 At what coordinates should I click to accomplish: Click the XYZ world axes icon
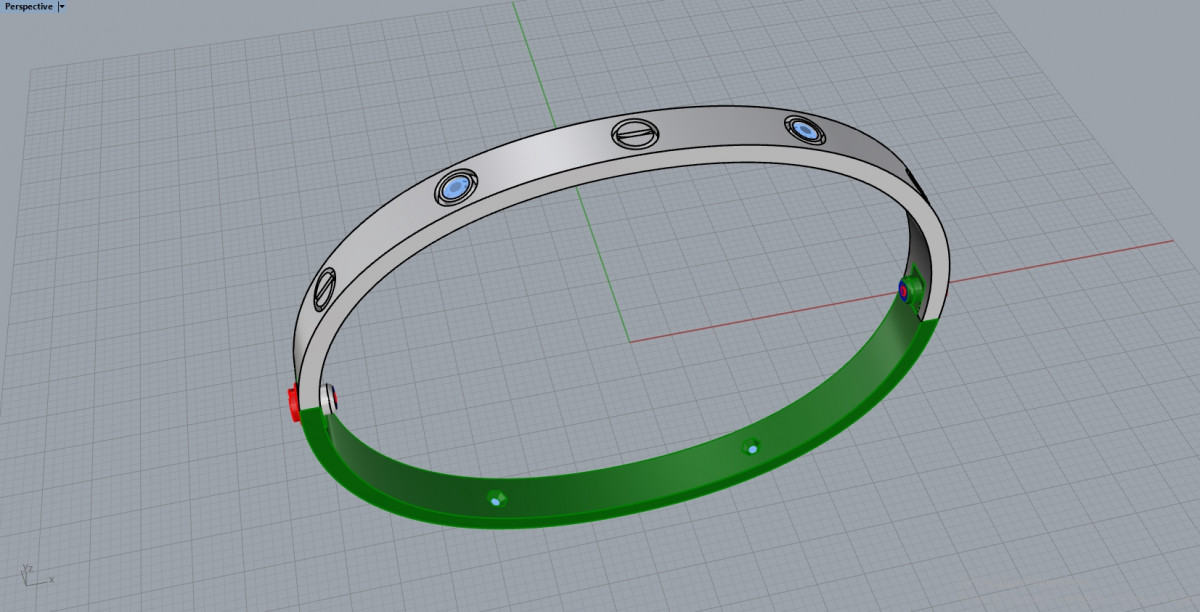point(32,574)
